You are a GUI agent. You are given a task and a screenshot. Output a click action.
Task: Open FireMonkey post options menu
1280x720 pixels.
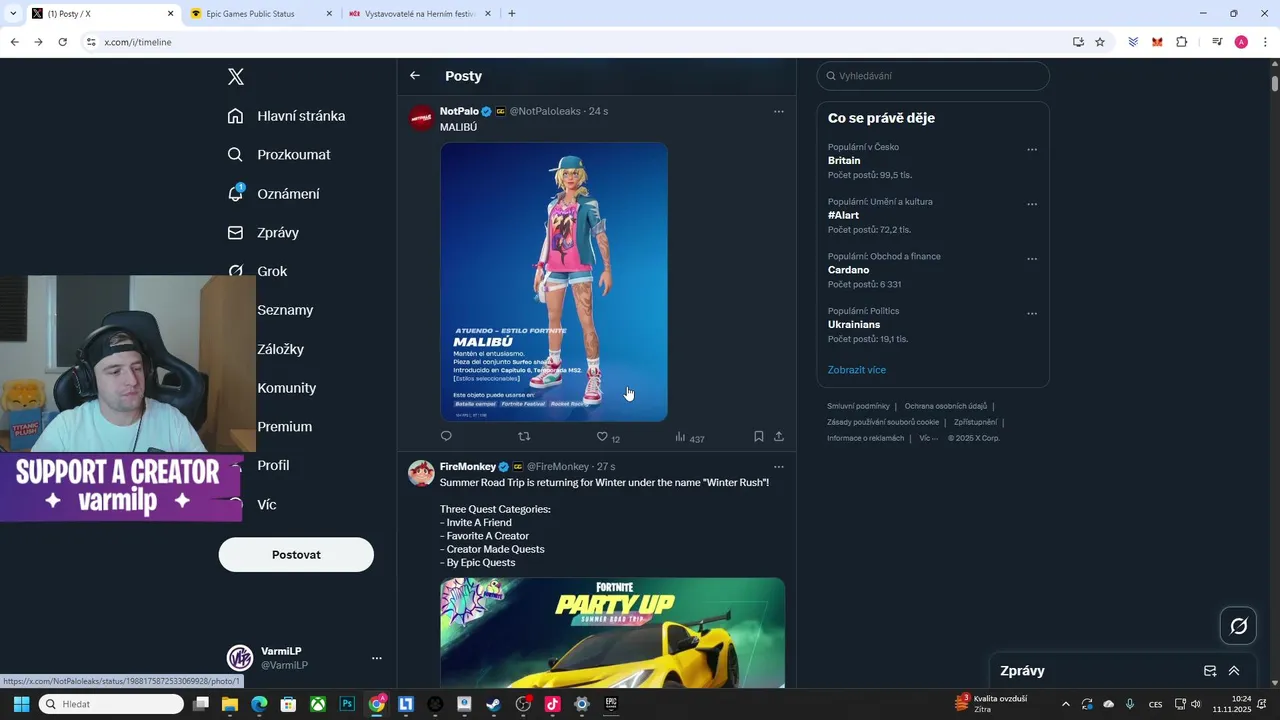779,467
